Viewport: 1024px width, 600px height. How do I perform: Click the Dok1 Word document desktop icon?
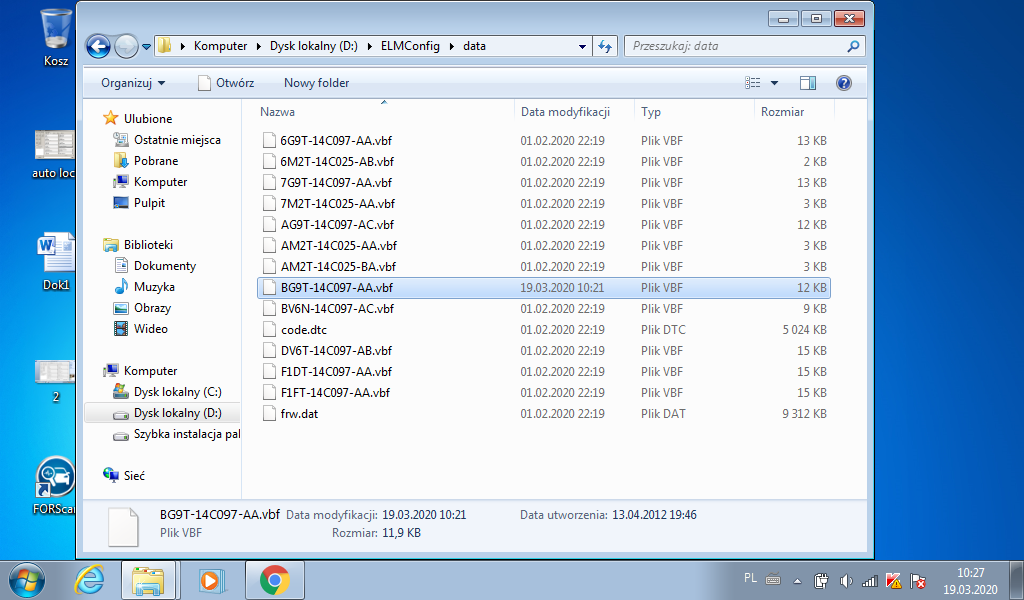pyautogui.click(x=56, y=261)
